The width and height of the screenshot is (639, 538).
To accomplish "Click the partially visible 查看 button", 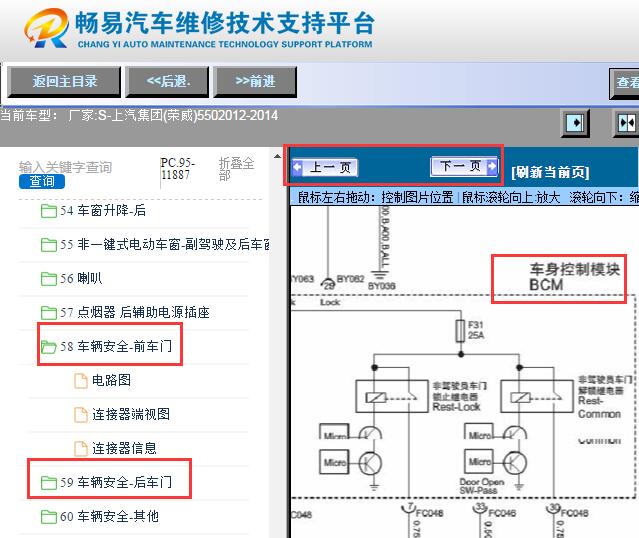I will click(625, 83).
